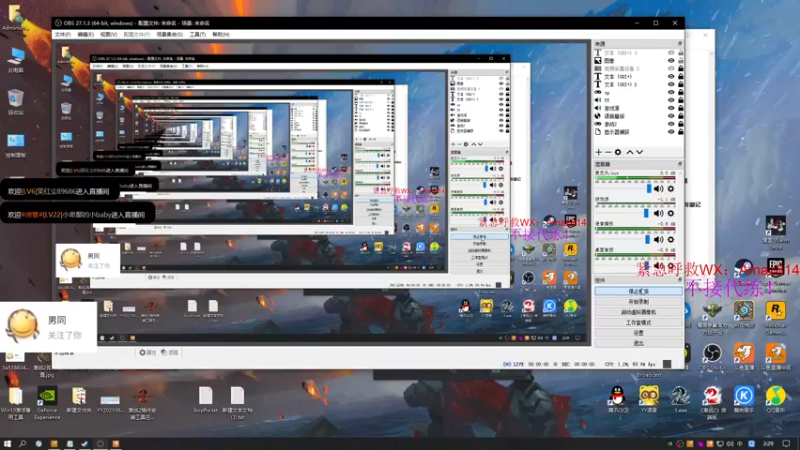
Task: Pop out the audio mixer dock panel
Action: (680, 164)
